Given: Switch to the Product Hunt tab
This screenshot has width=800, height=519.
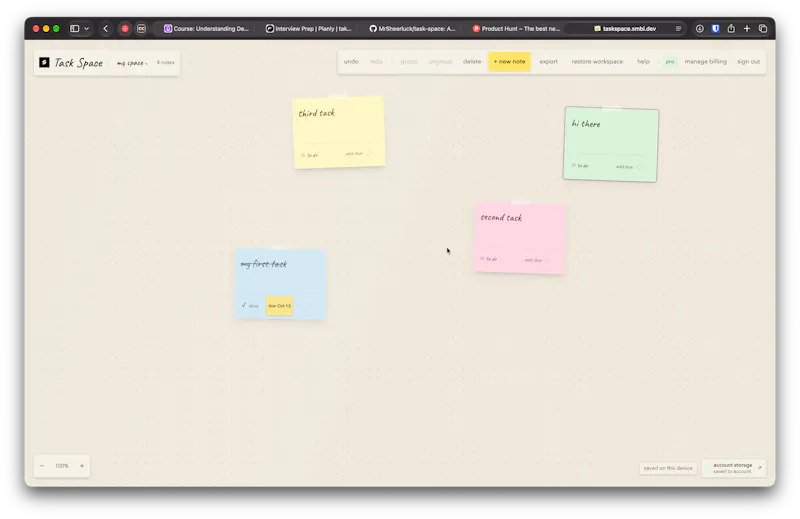Looking at the screenshot, I should [x=516, y=29].
